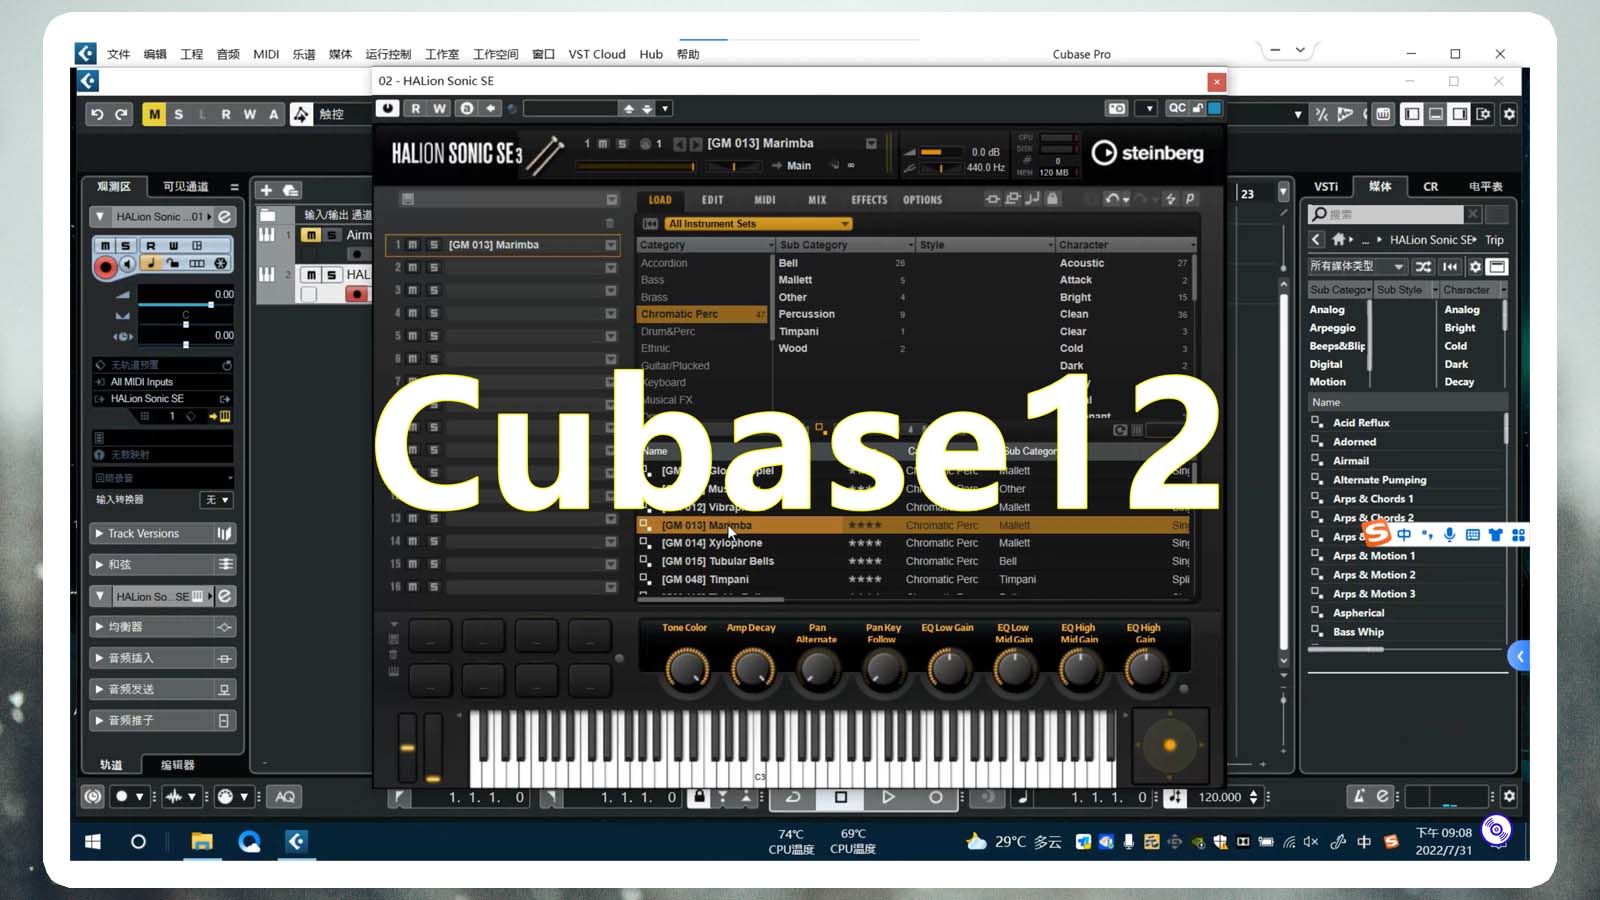Toggle the global Read R automation button

pyautogui.click(x=226, y=114)
